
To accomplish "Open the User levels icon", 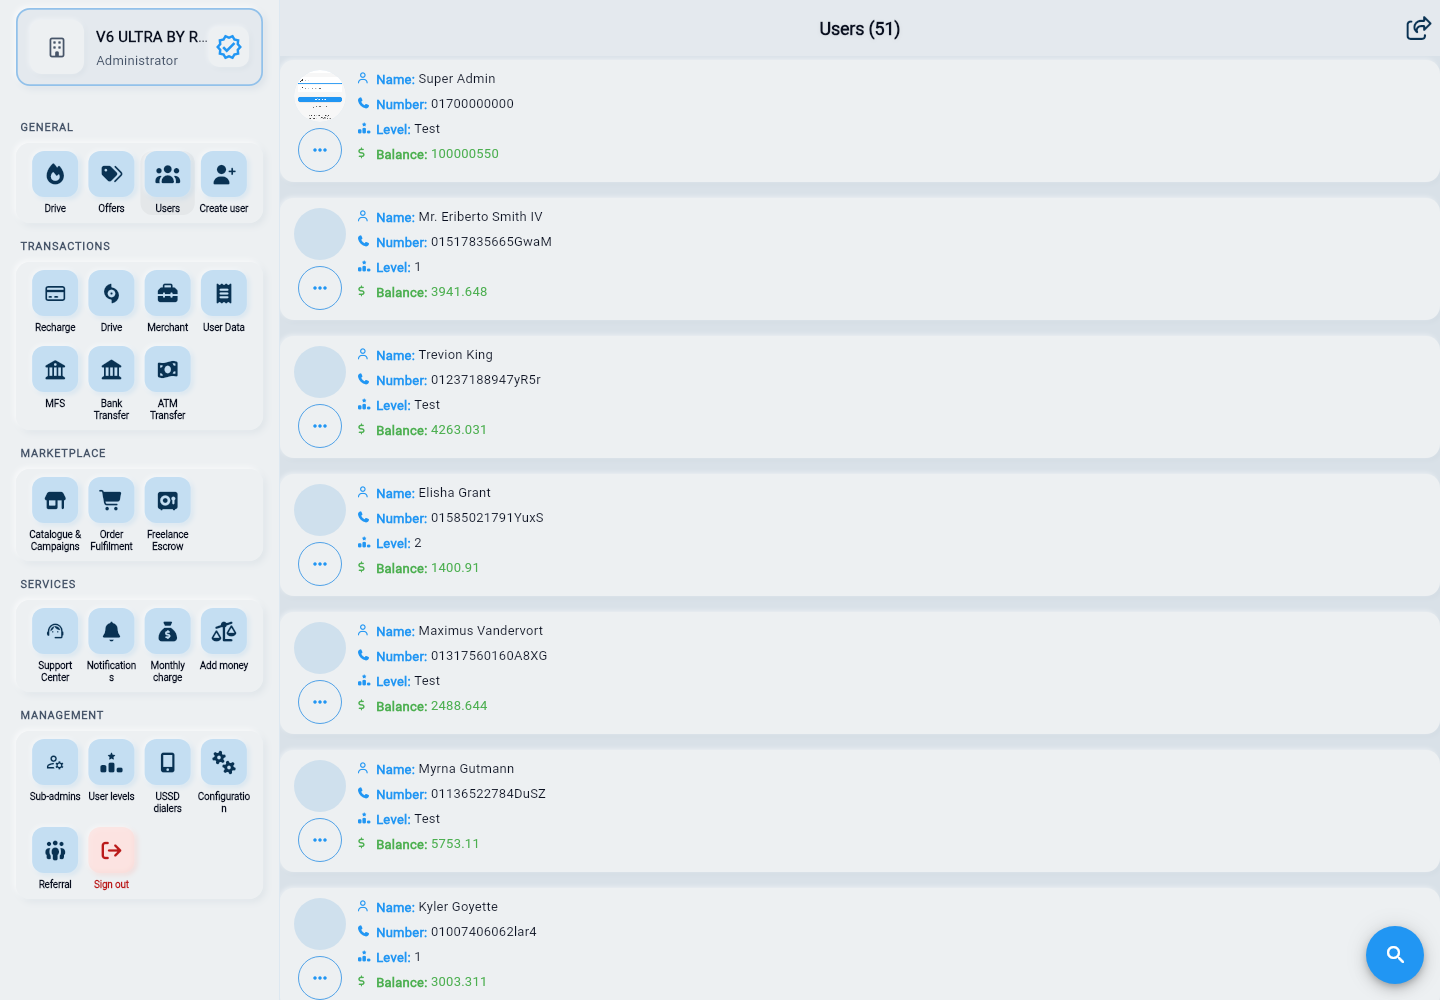I will 111,763.
